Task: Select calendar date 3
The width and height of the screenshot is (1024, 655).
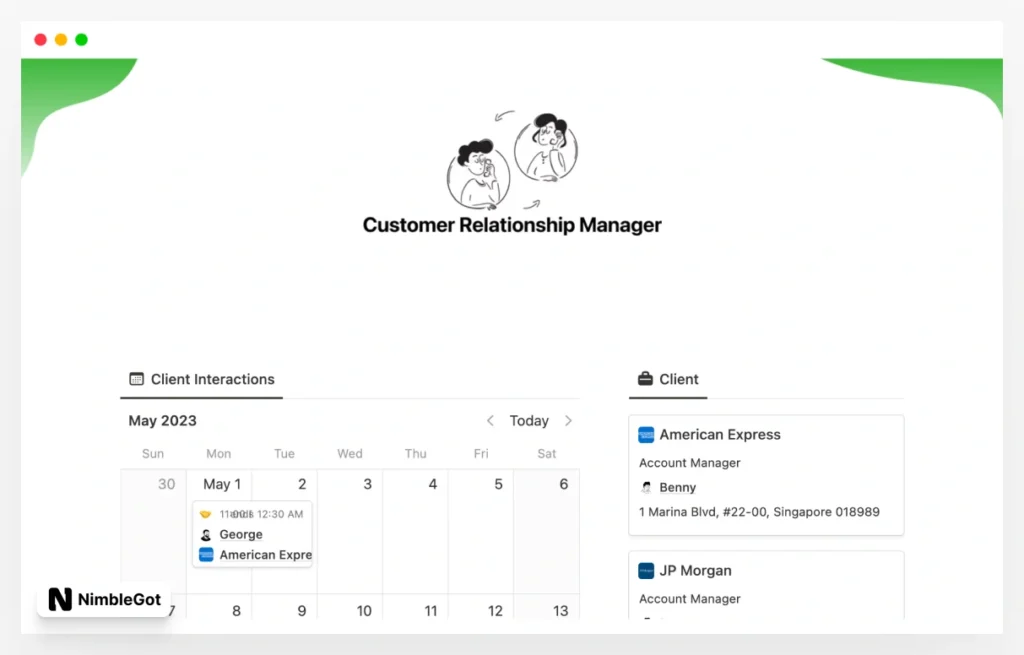Action: [x=368, y=484]
